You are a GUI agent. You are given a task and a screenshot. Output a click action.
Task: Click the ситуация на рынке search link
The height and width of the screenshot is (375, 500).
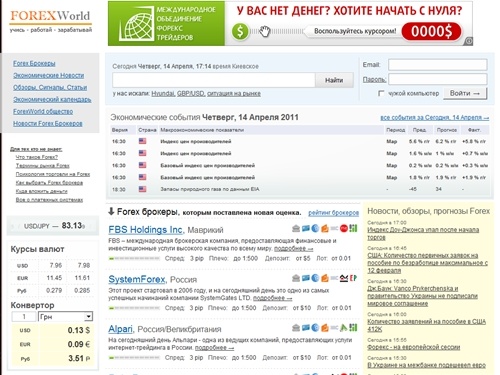[234, 94]
